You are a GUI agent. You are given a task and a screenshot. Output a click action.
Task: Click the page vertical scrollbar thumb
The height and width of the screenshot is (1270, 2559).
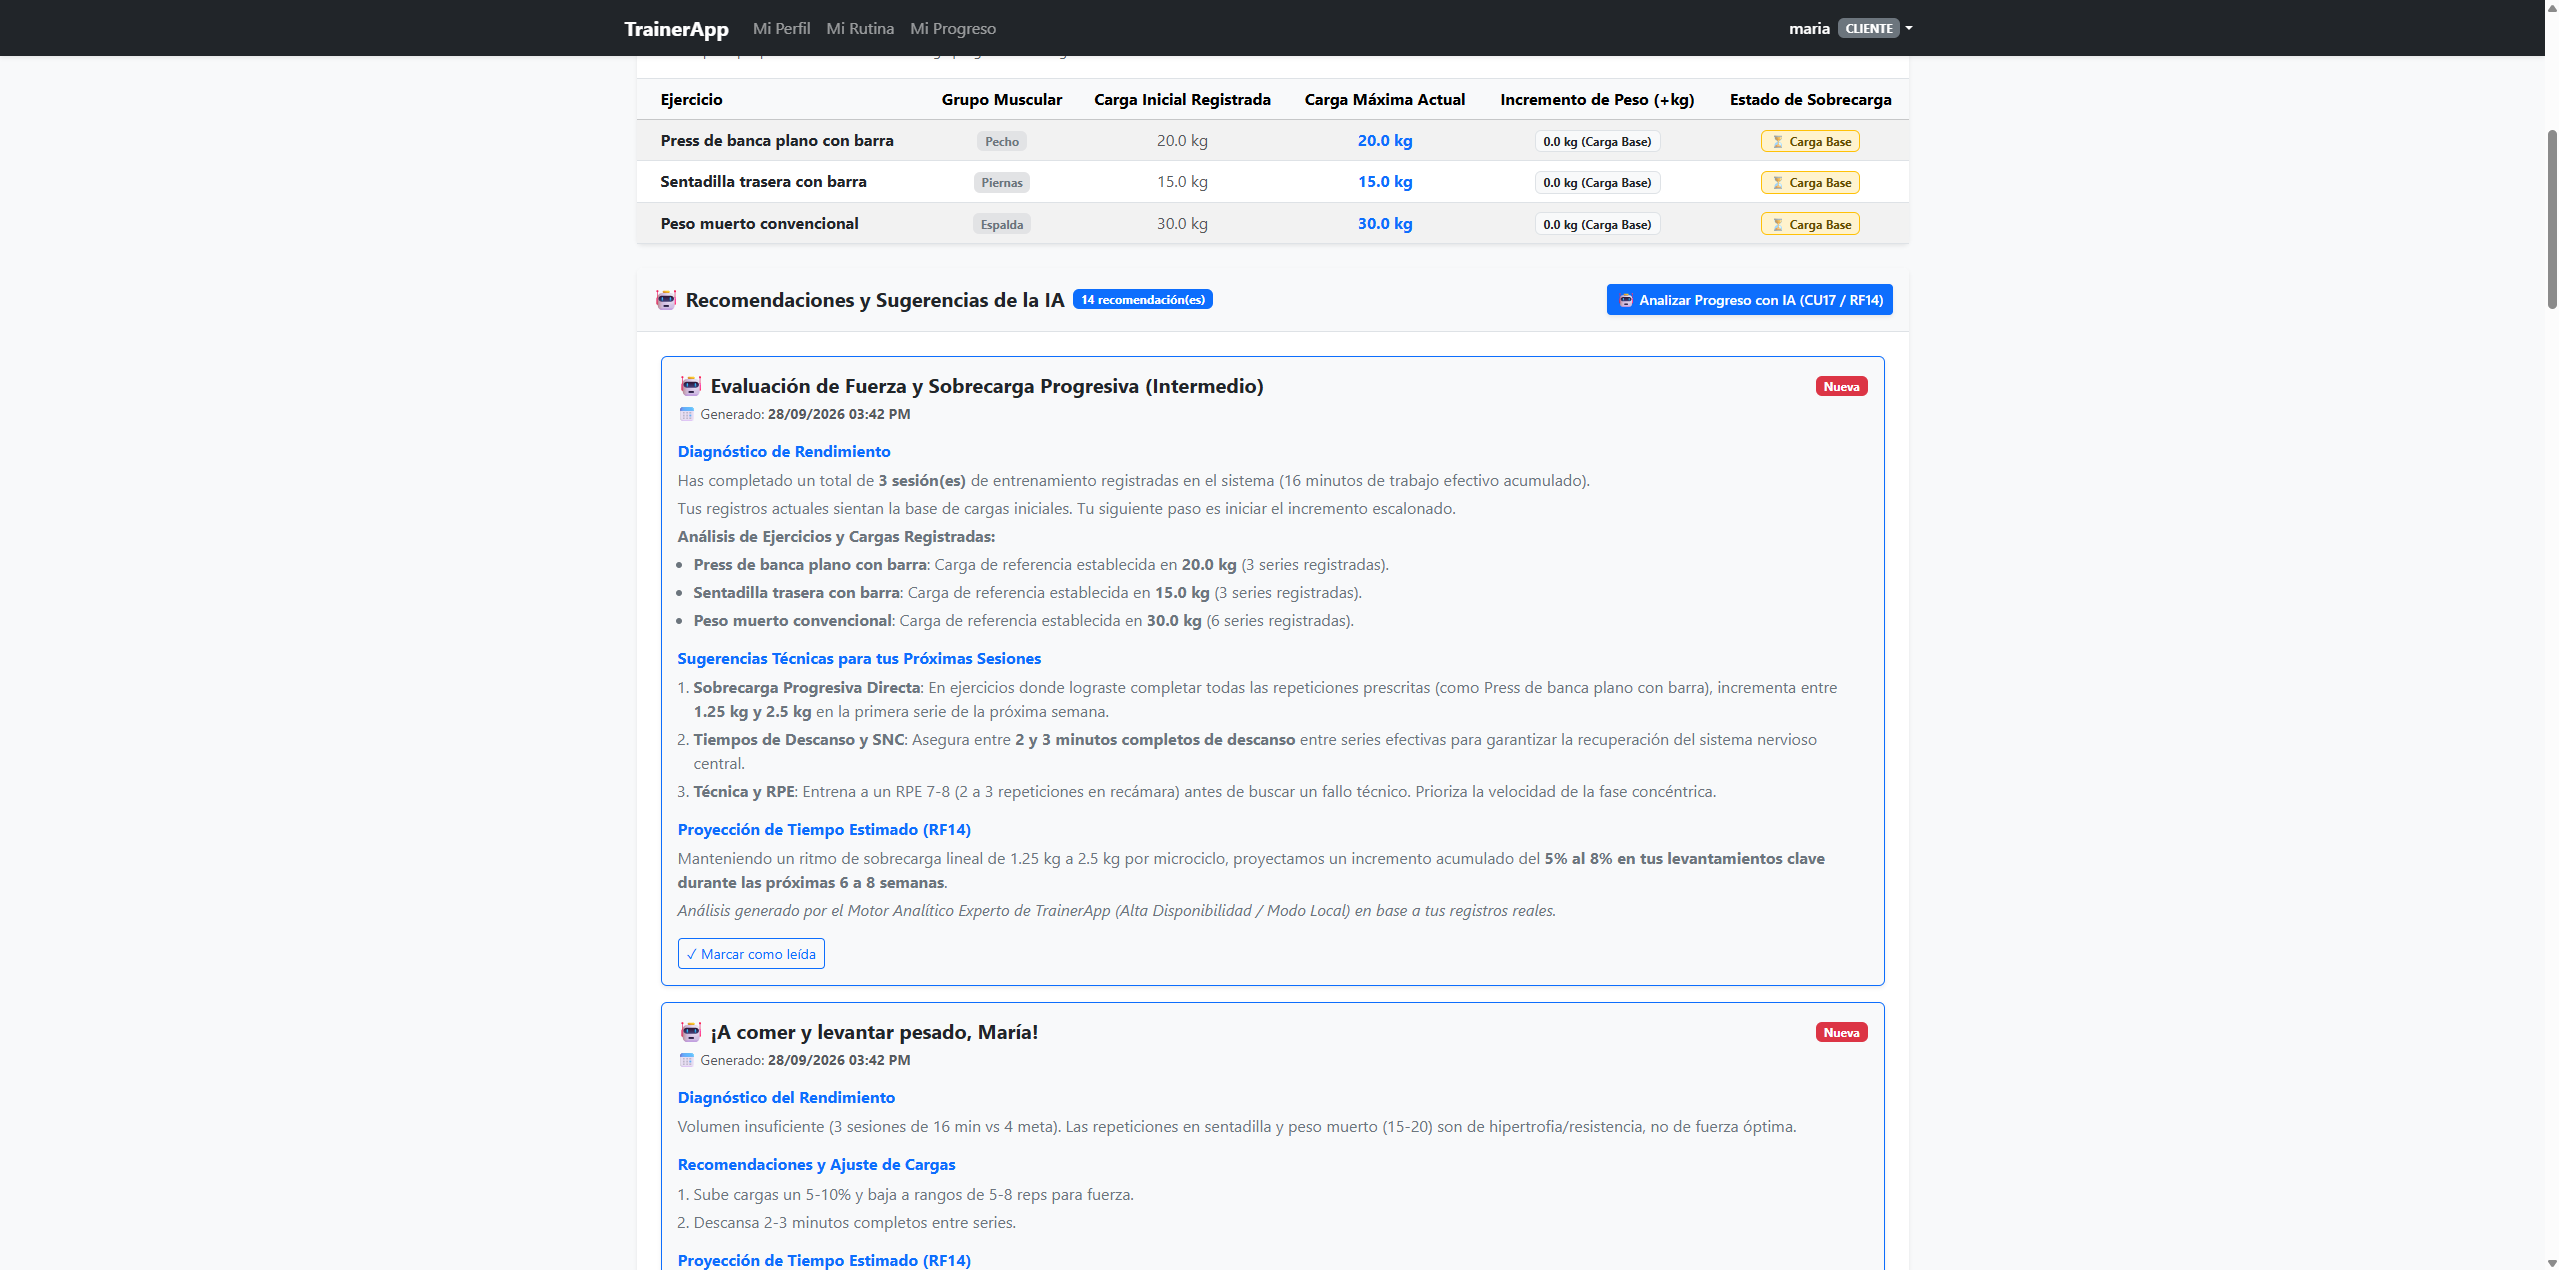2551,218
